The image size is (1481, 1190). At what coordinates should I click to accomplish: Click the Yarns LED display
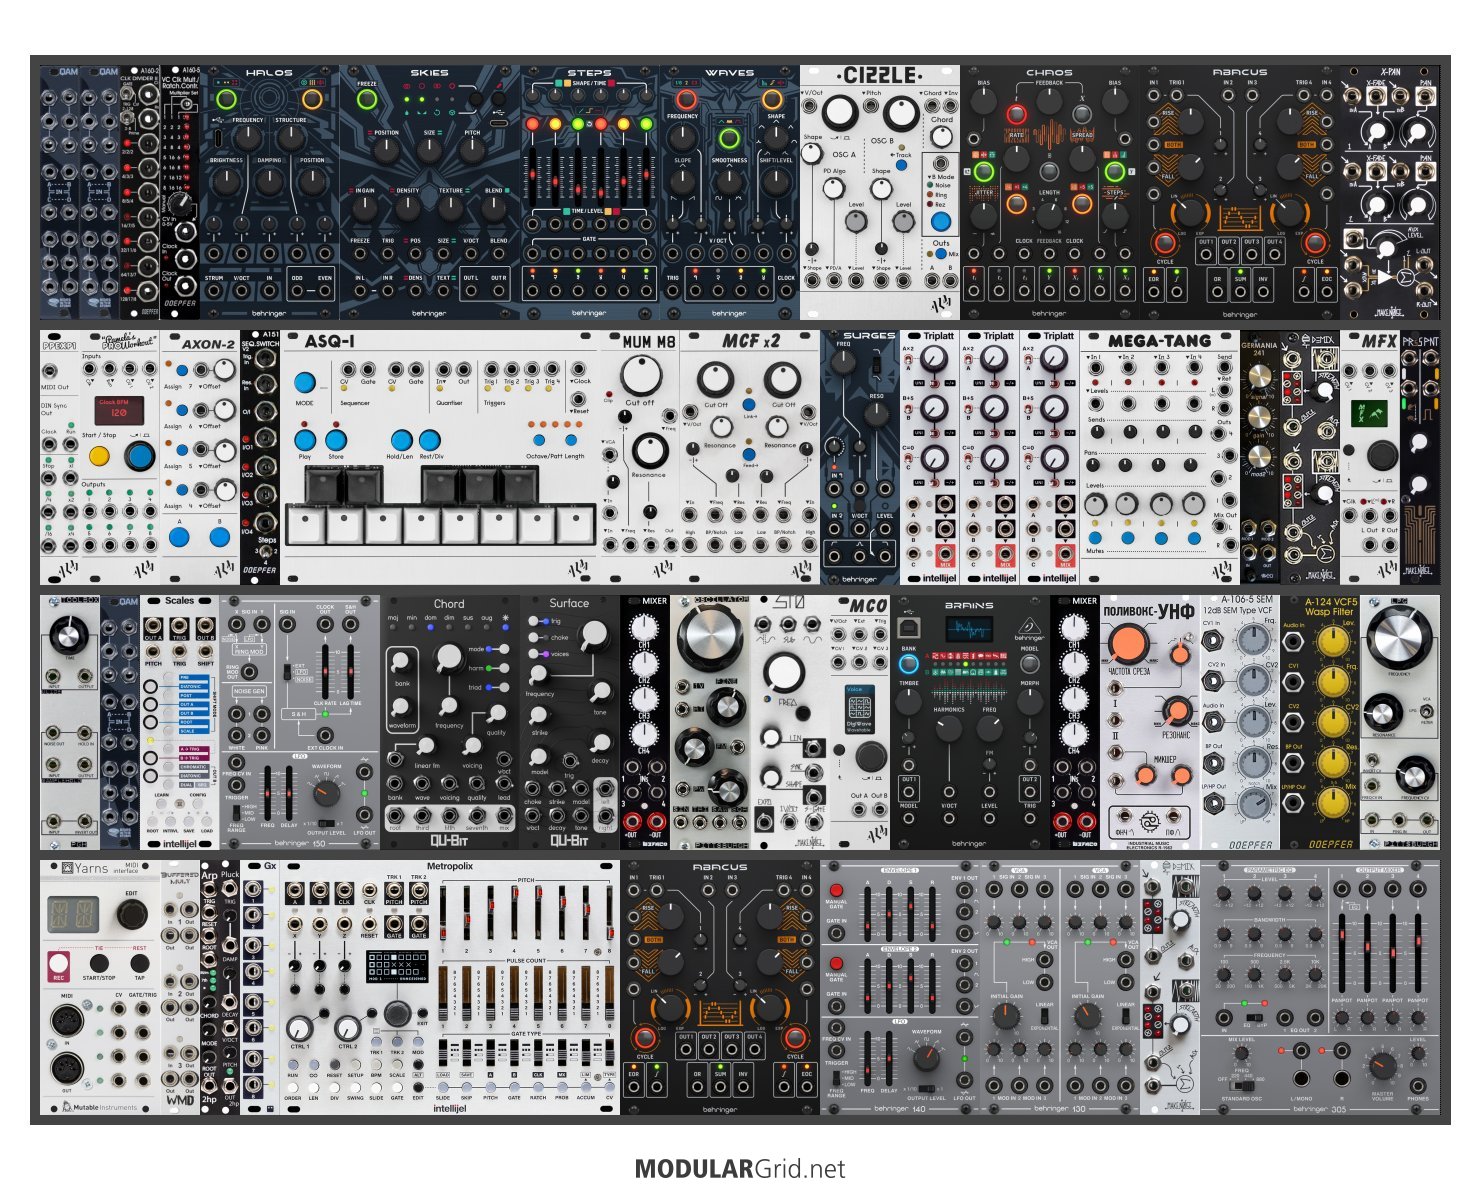click(73, 914)
